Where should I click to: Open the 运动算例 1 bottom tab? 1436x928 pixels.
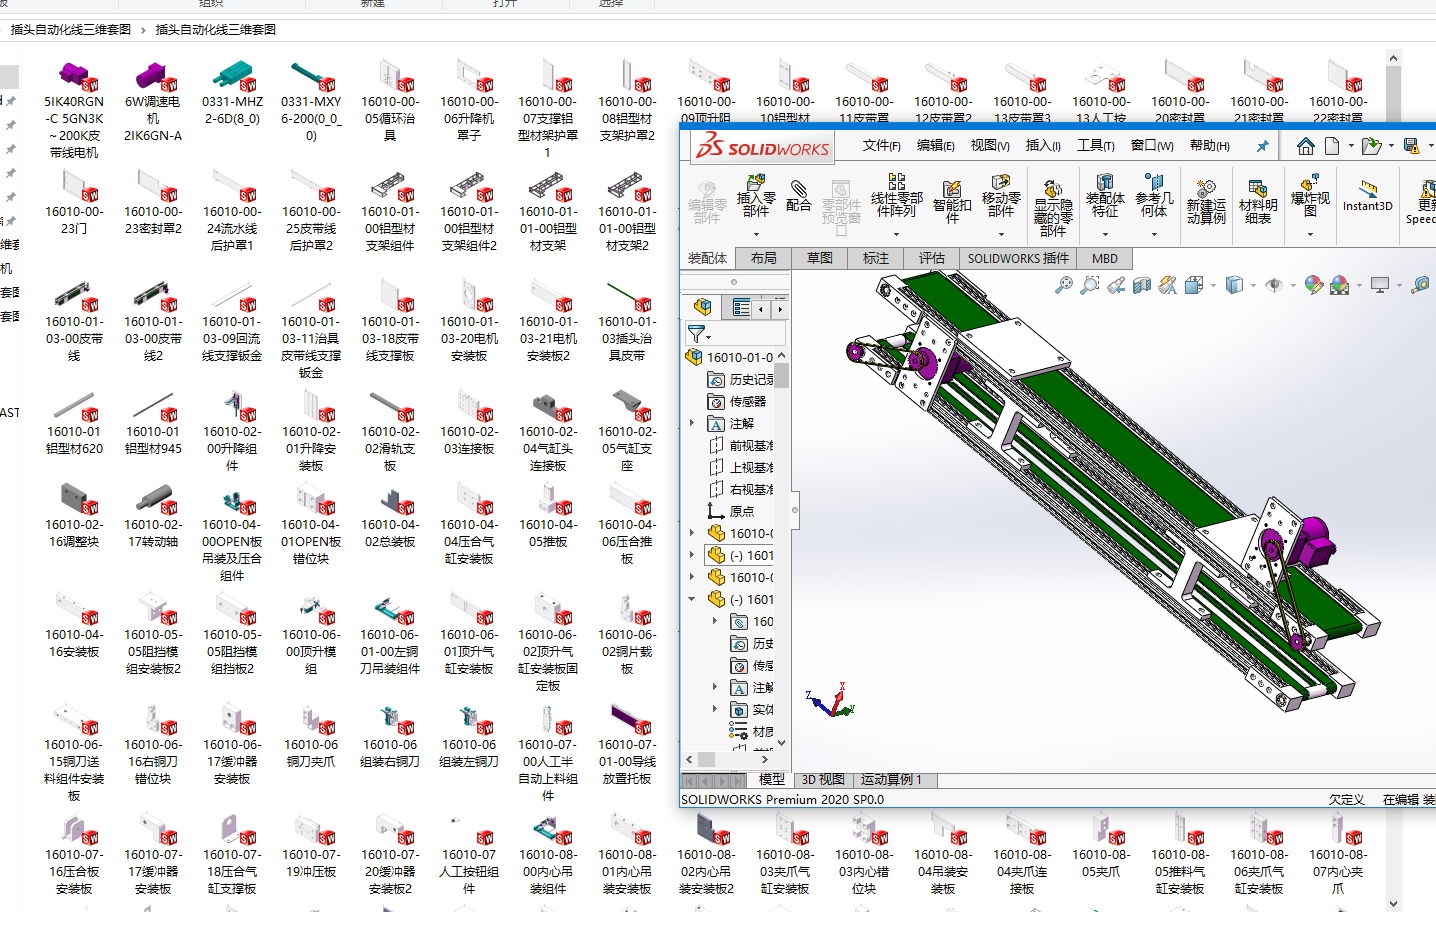tap(891, 780)
